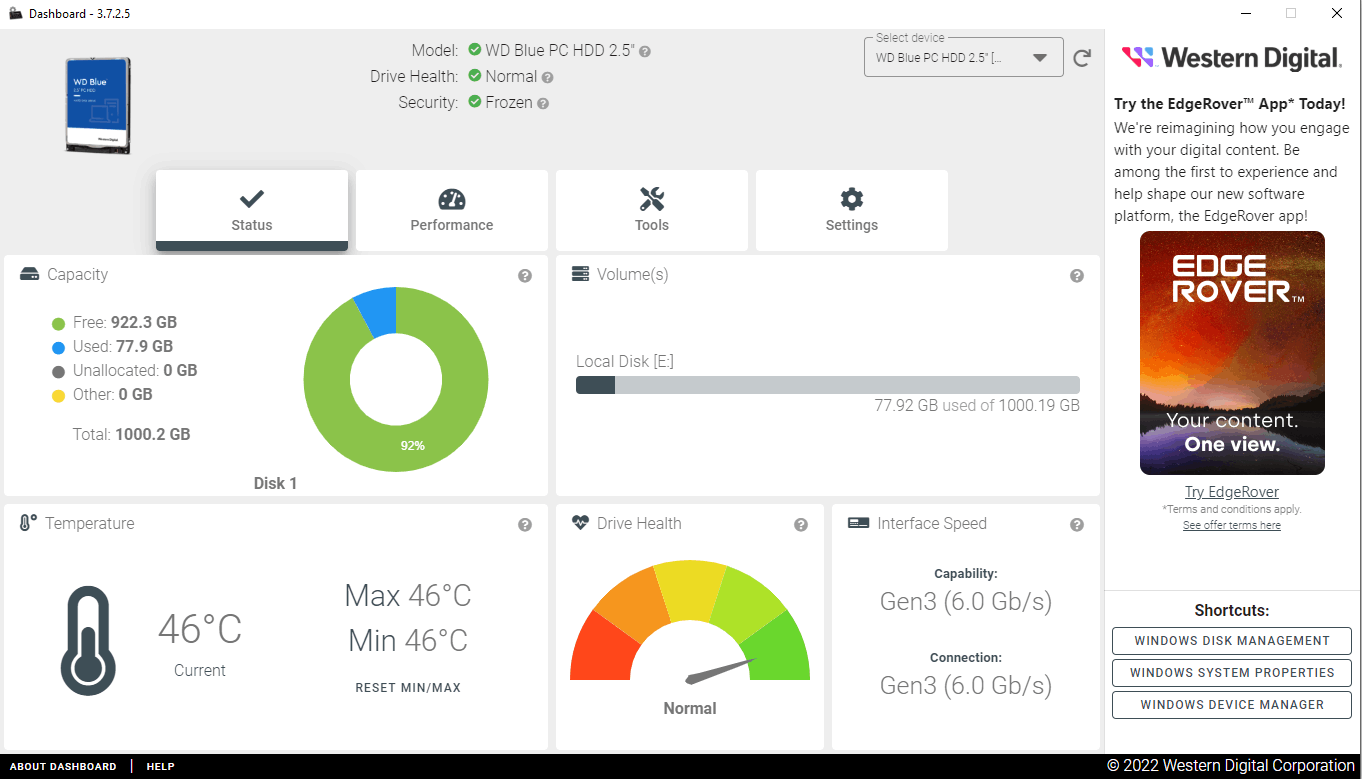Open Windows System Properties shortcut

point(1232,673)
